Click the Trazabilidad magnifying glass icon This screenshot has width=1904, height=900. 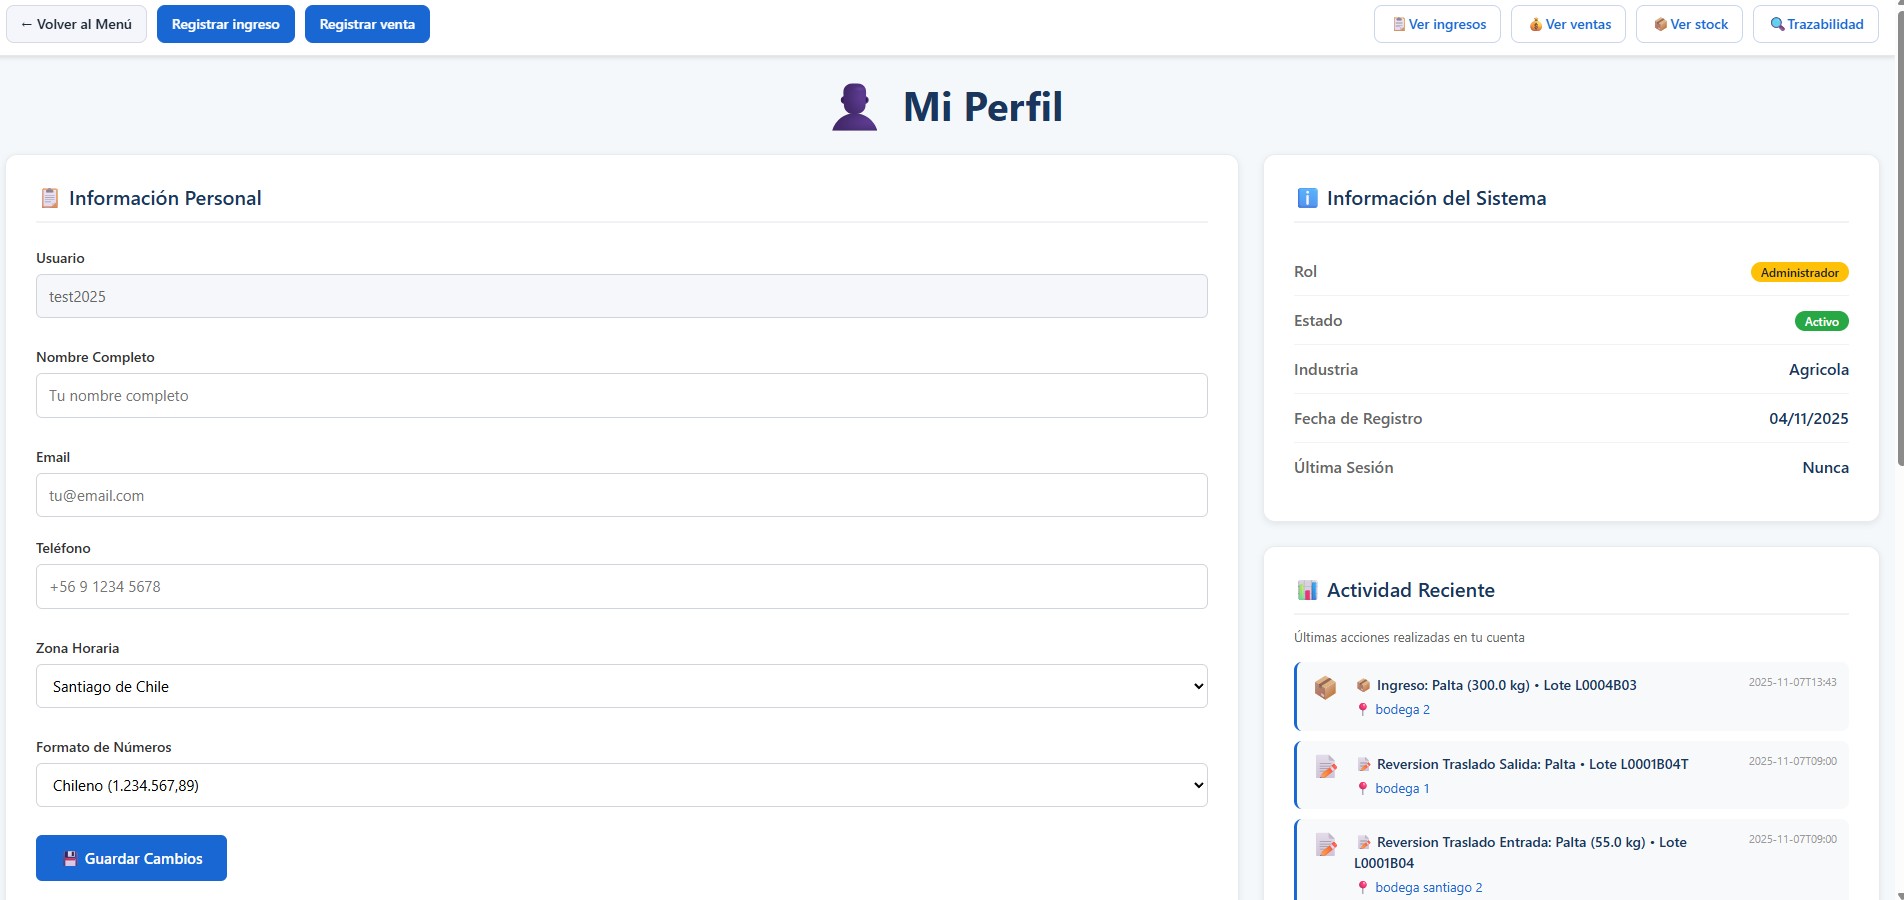click(1778, 23)
